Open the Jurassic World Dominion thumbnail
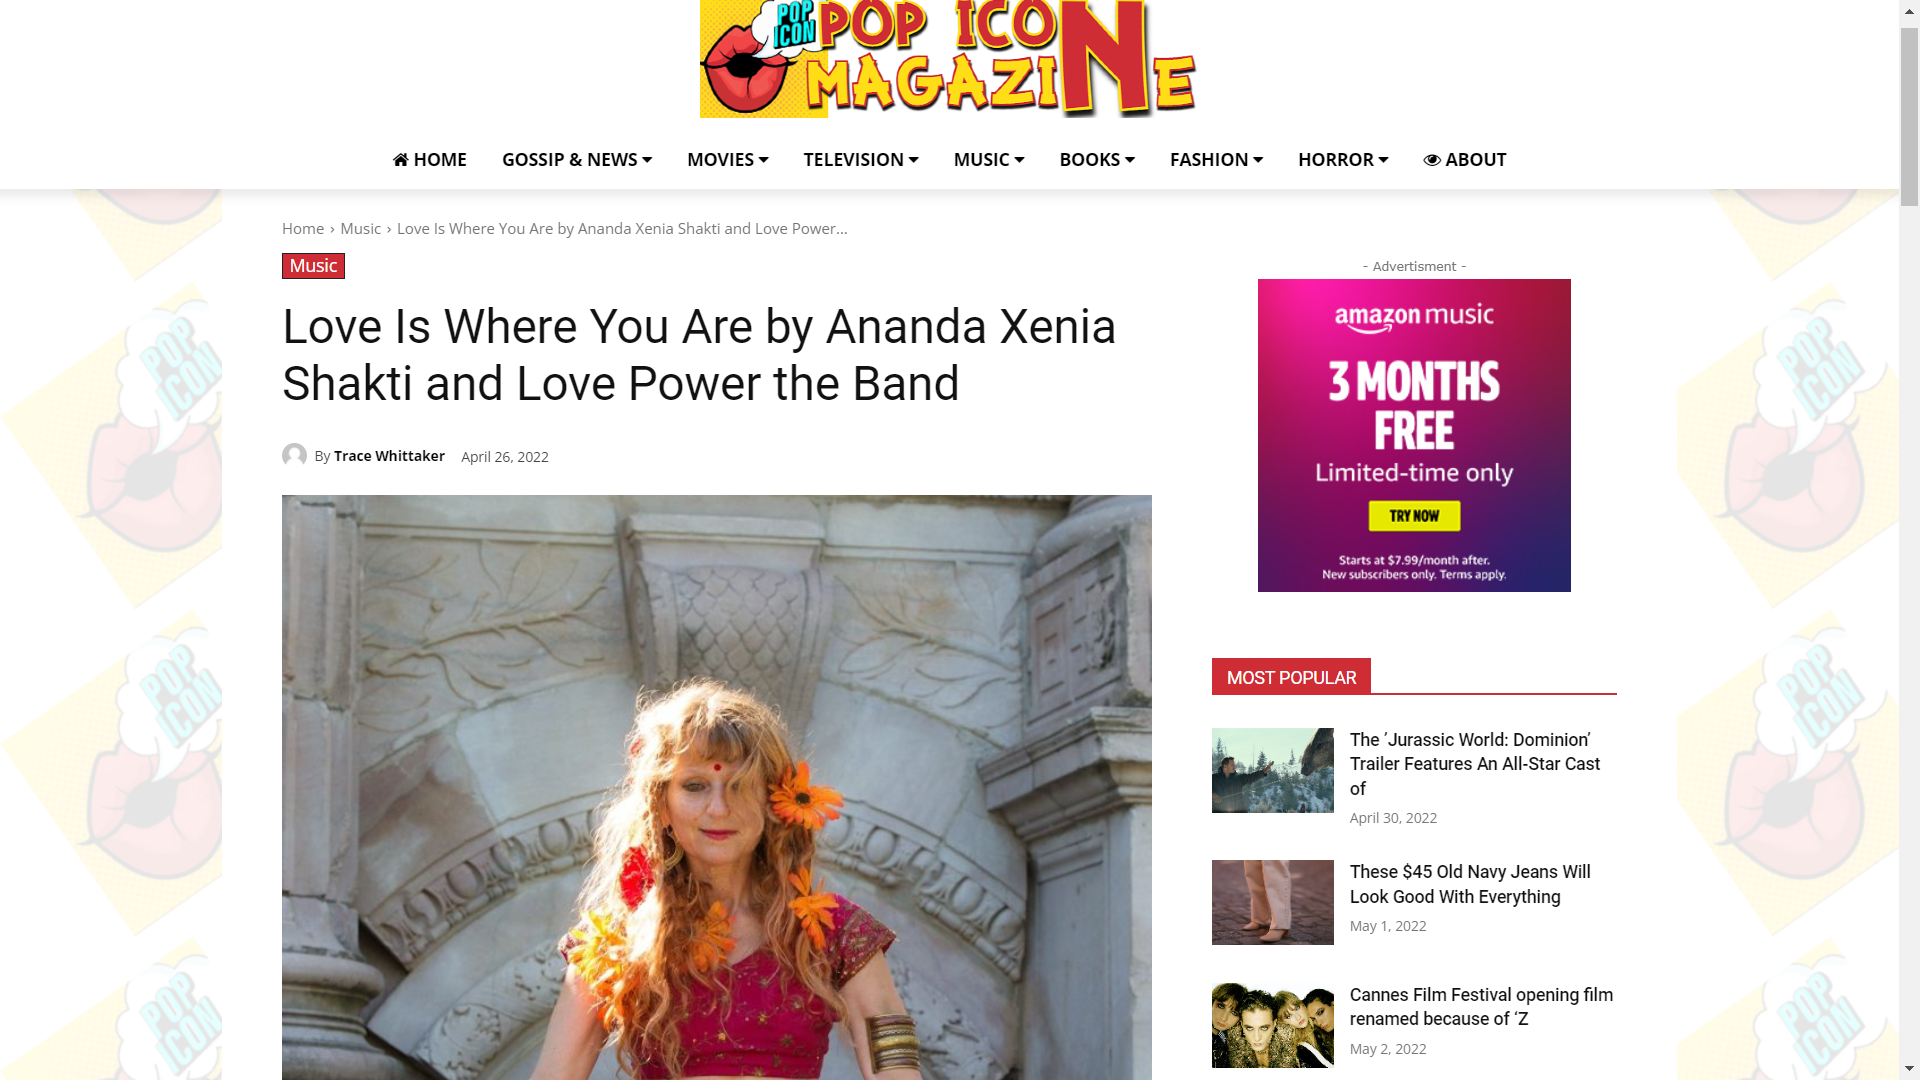 click(x=1273, y=771)
